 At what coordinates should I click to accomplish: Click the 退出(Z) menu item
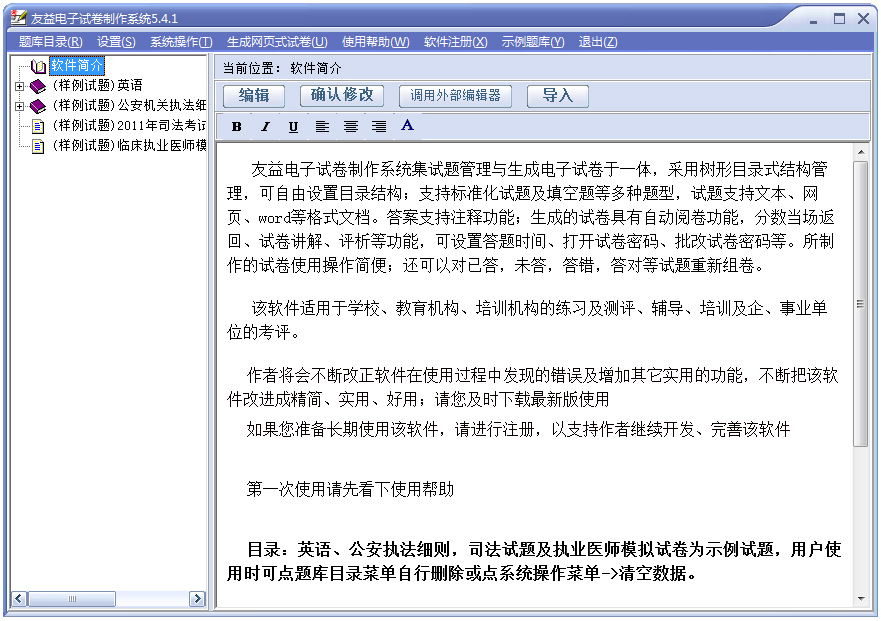point(598,42)
